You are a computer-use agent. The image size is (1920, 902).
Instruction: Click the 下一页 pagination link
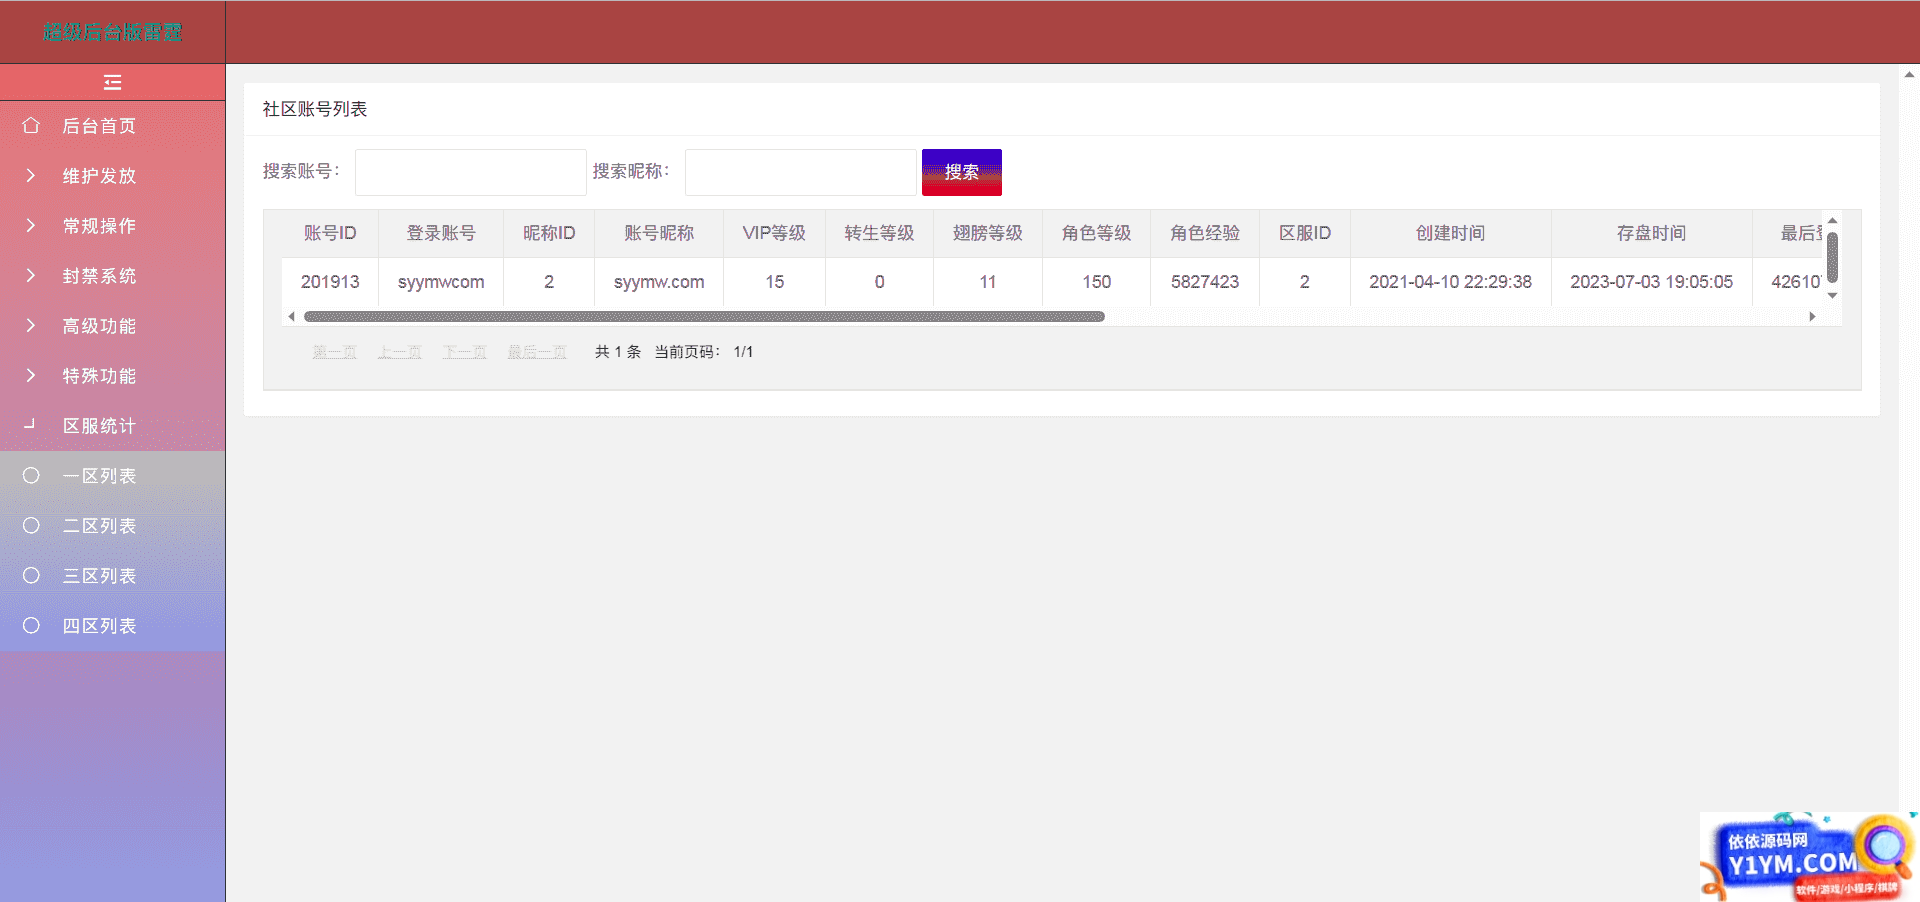464,352
